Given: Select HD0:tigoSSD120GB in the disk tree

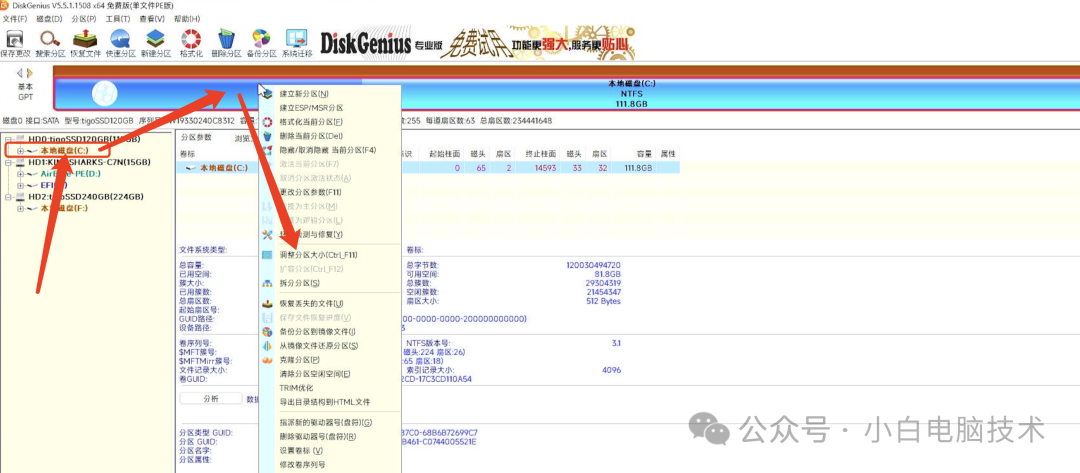Looking at the screenshot, I should (84, 139).
